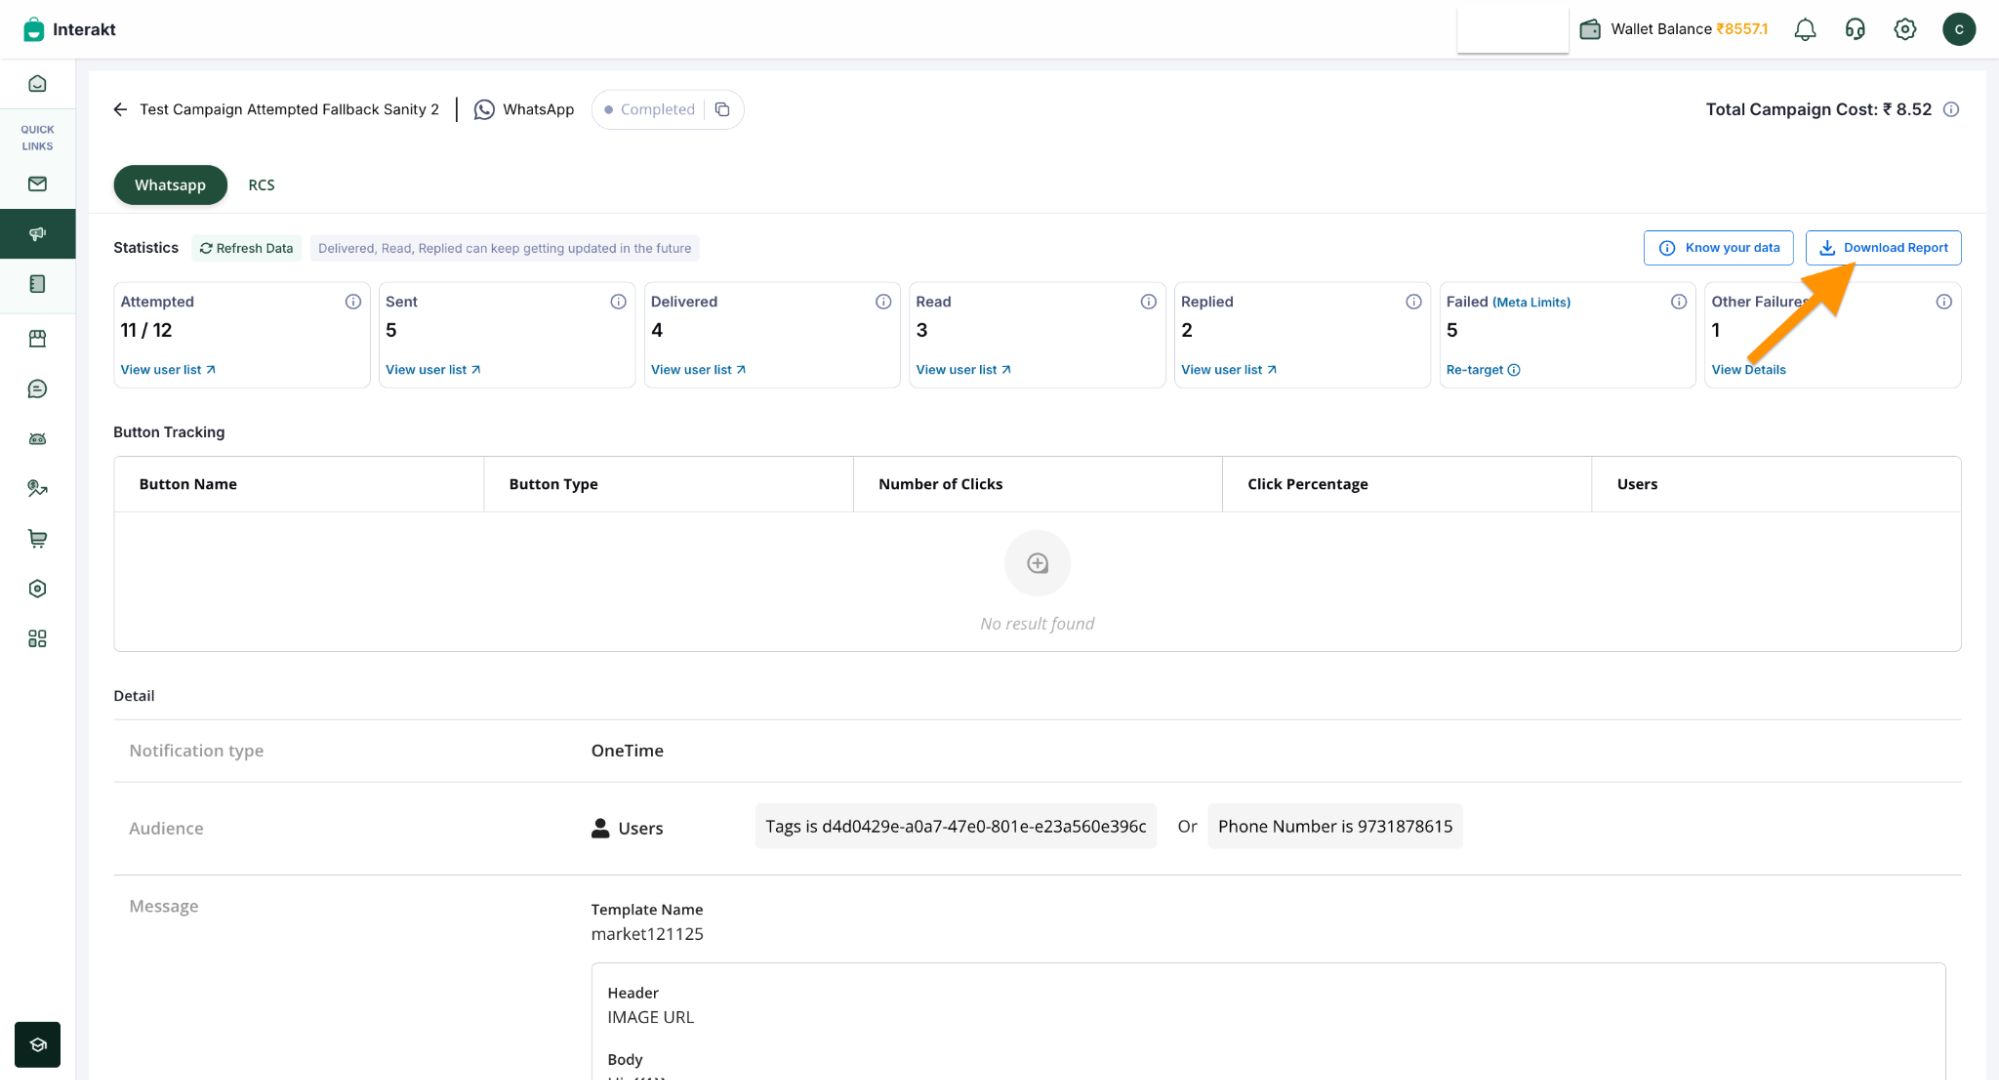Click the info icon next to Total Campaign Cost
Viewport: 1999px width, 1080px height.
[1950, 110]
